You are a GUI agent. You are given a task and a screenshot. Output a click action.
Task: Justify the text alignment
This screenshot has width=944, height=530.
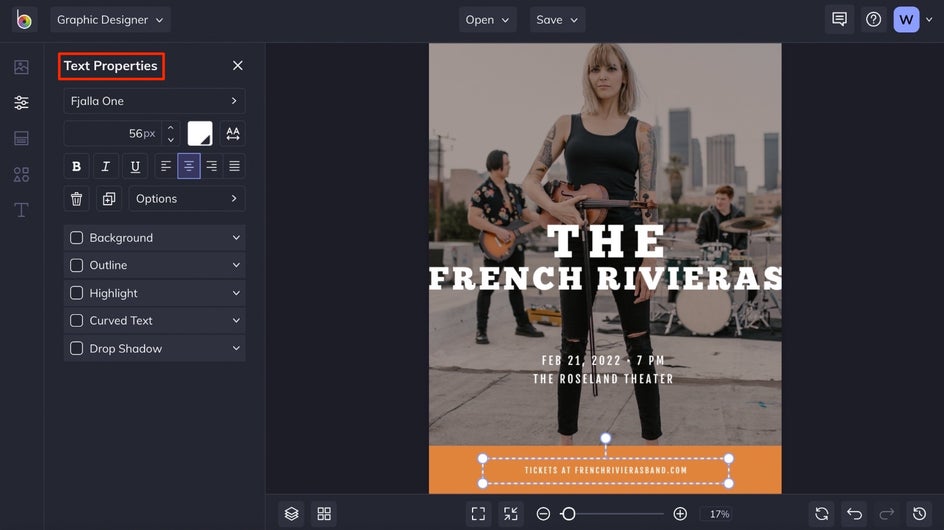(x=234, y=166)
